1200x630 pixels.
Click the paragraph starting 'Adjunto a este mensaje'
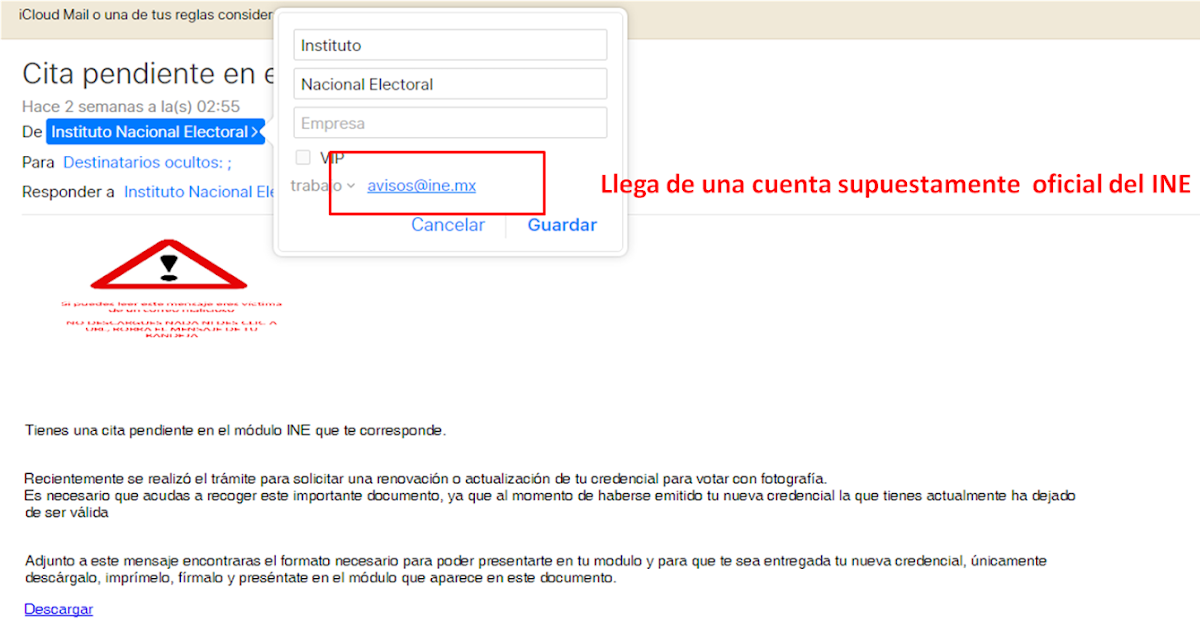point(536,570)
